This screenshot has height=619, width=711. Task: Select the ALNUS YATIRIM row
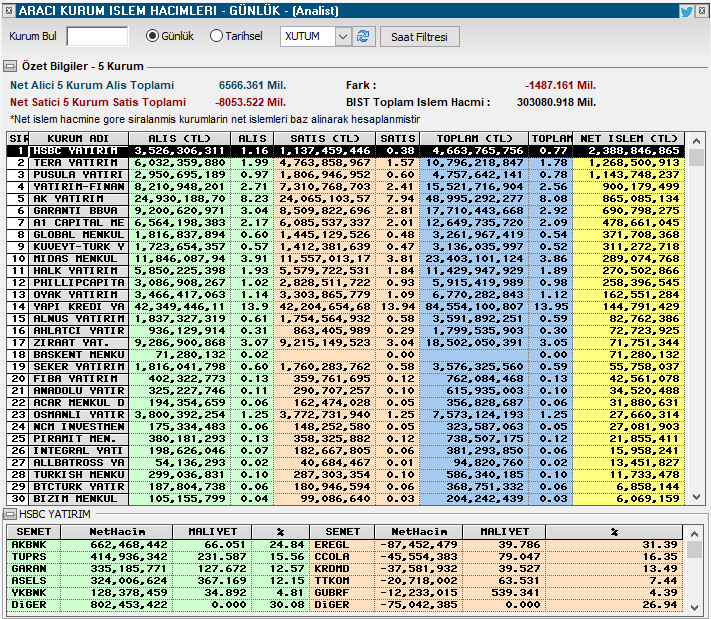346,319
